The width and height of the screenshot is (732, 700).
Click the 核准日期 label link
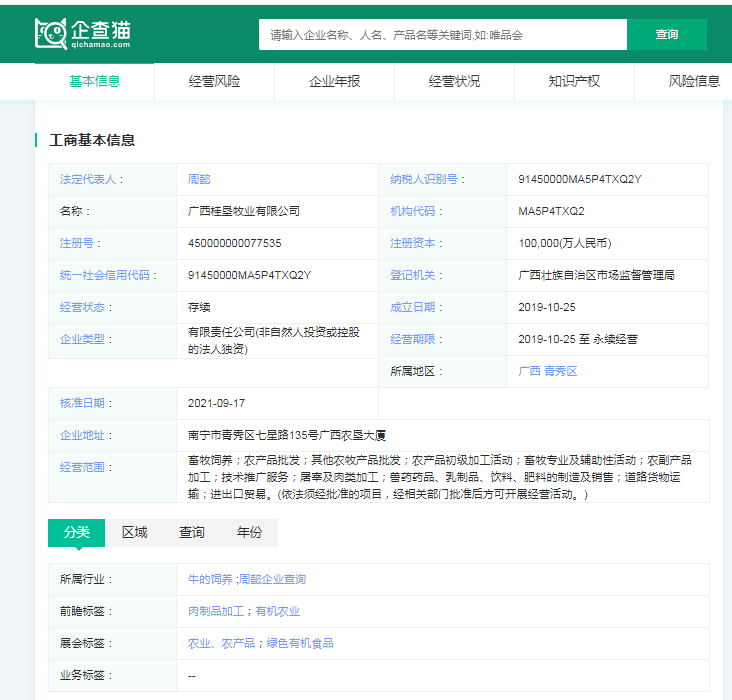(x=82, y=403)
